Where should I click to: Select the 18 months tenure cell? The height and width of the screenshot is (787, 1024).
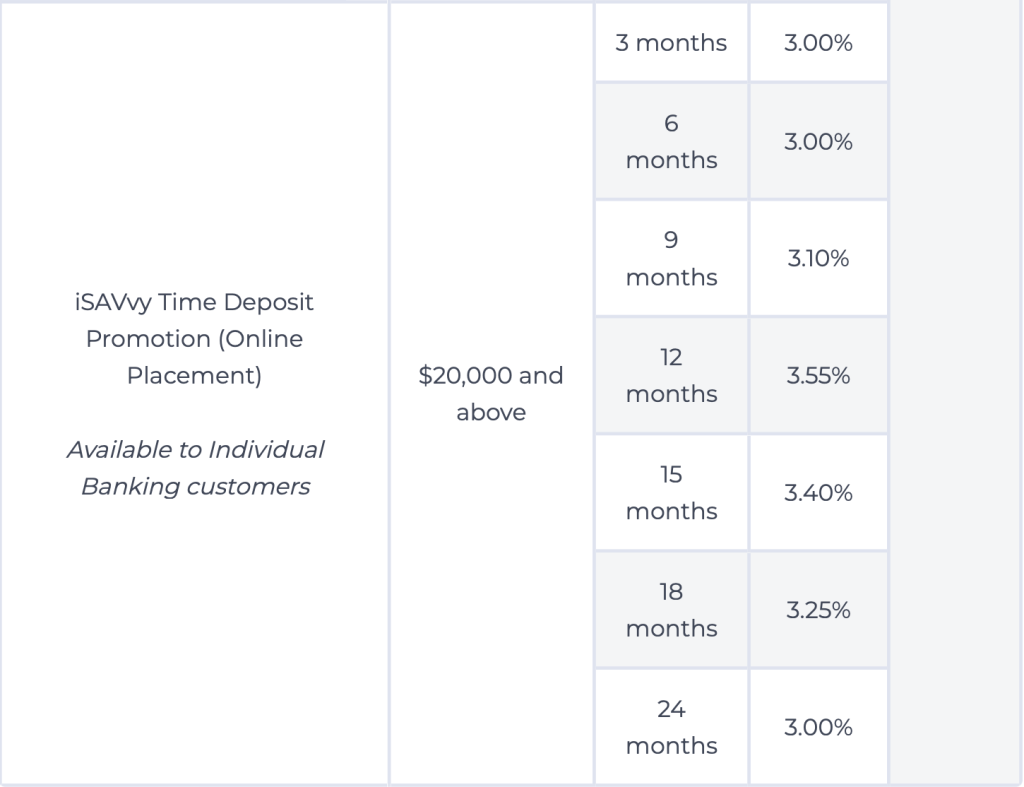671,609
